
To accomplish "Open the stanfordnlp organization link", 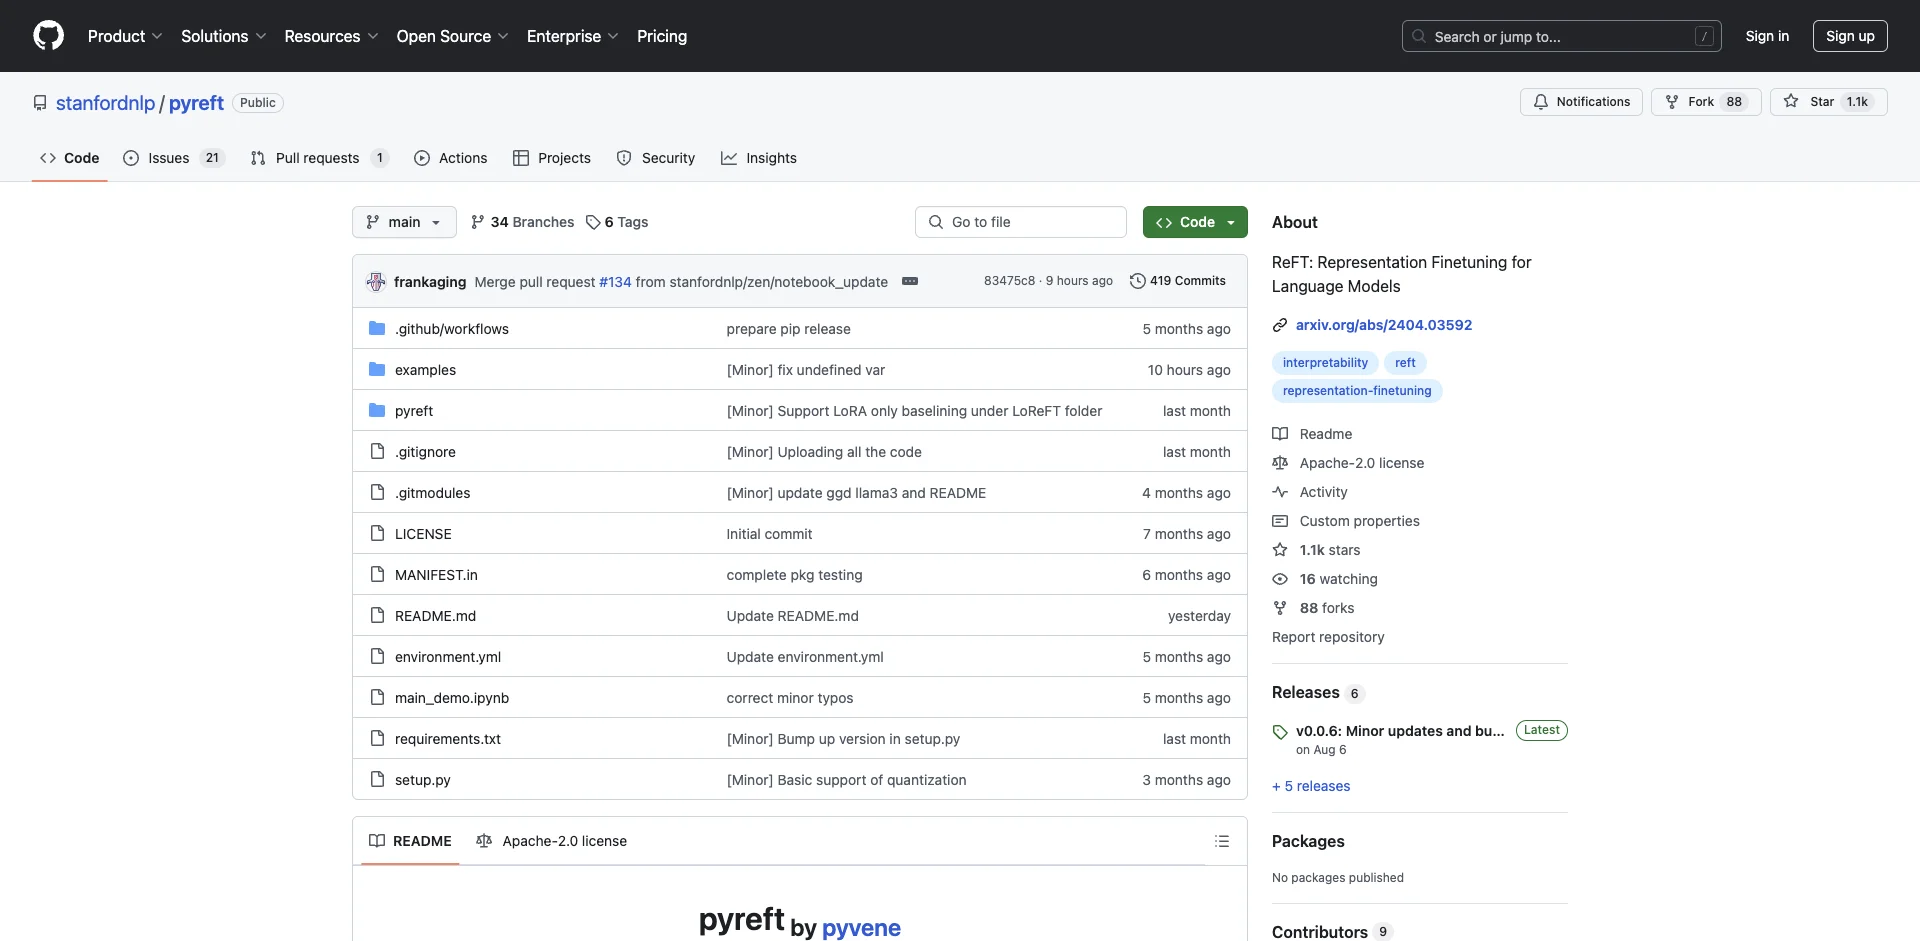I will 105,103.
